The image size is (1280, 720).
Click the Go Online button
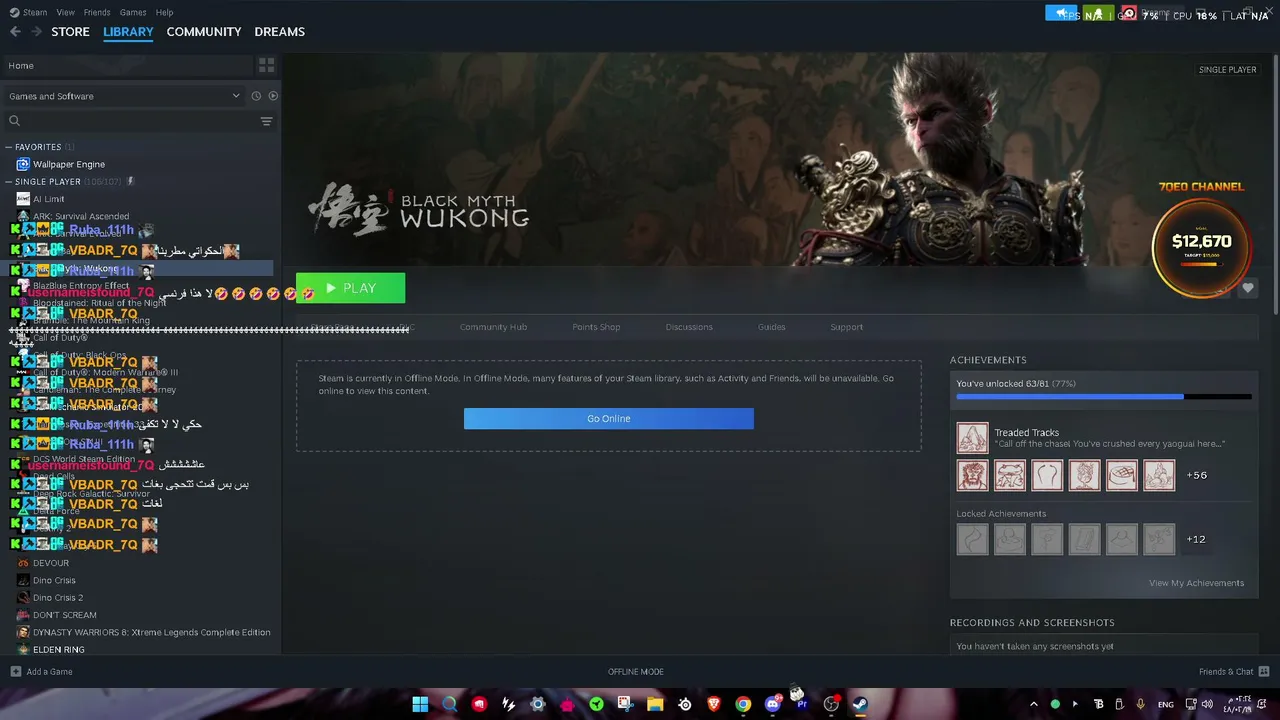point(609,419)
